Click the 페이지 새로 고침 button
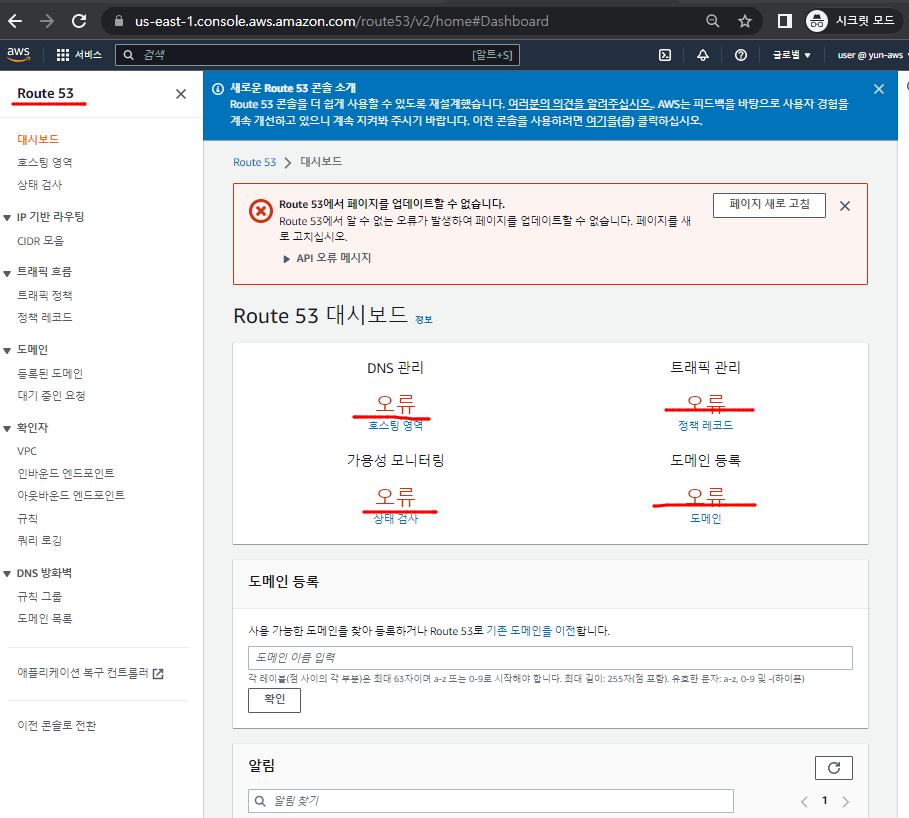This screenshot has height=818, width=909. tap(769, 205)
